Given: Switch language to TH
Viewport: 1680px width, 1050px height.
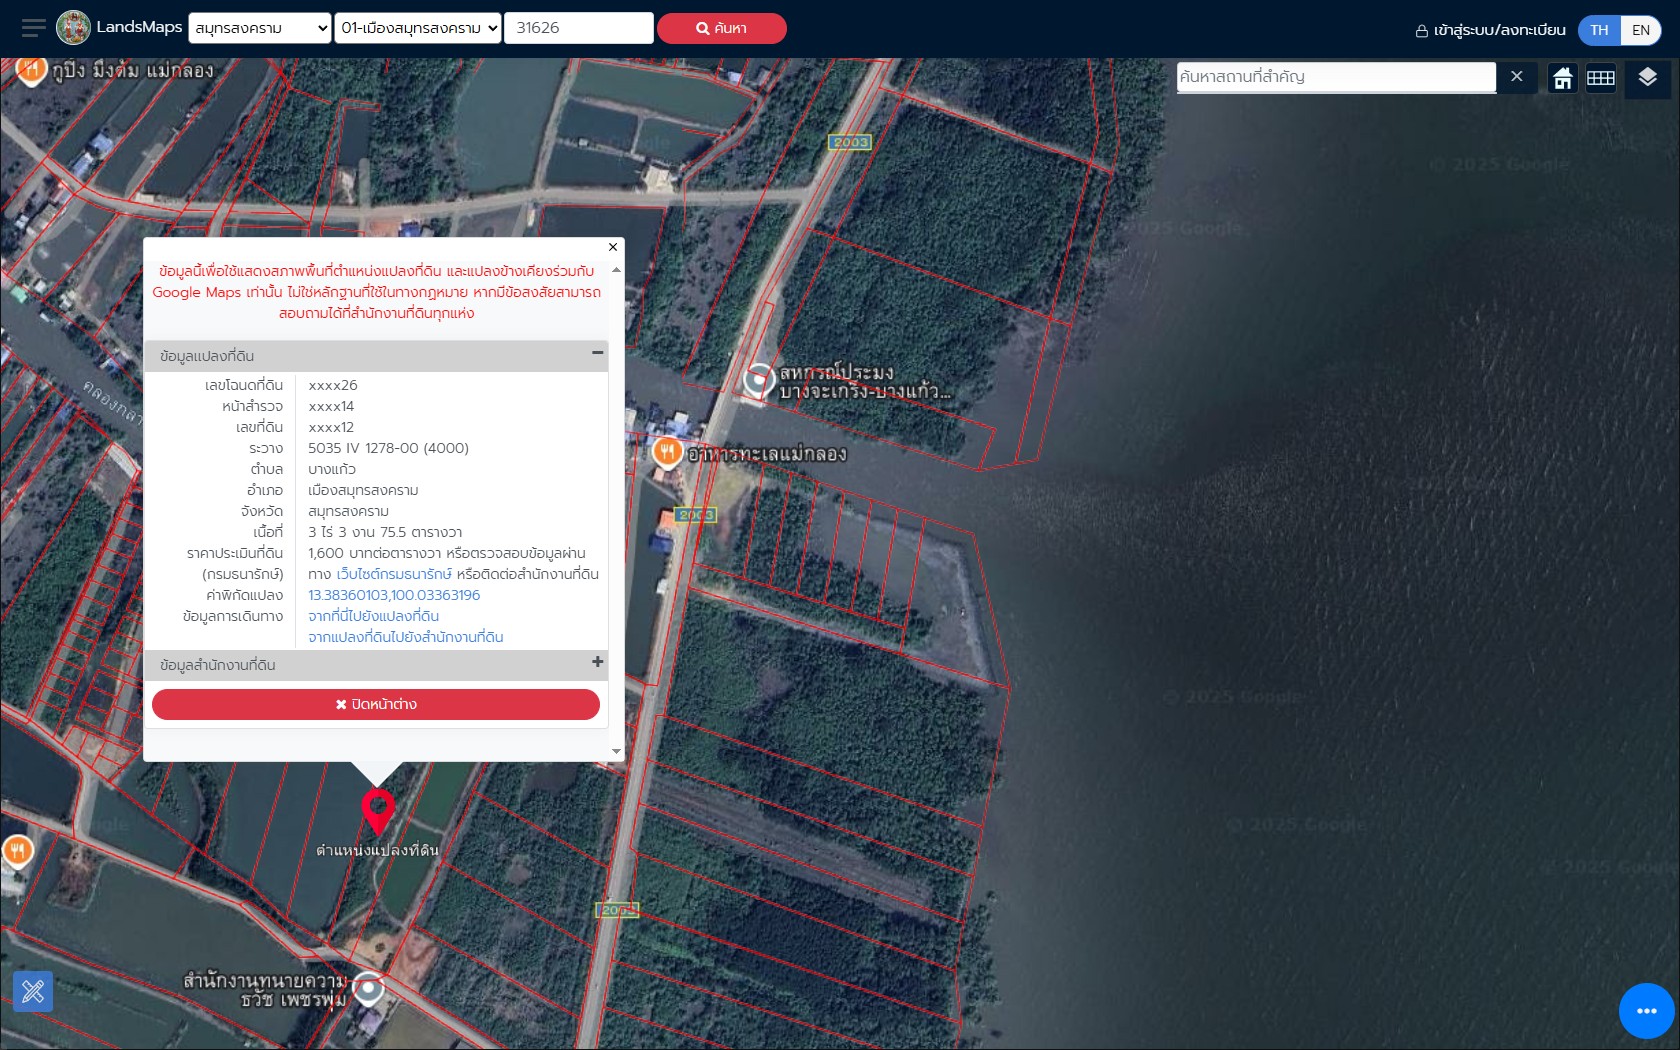Looking at the screenshot, I should [1599, 30].
